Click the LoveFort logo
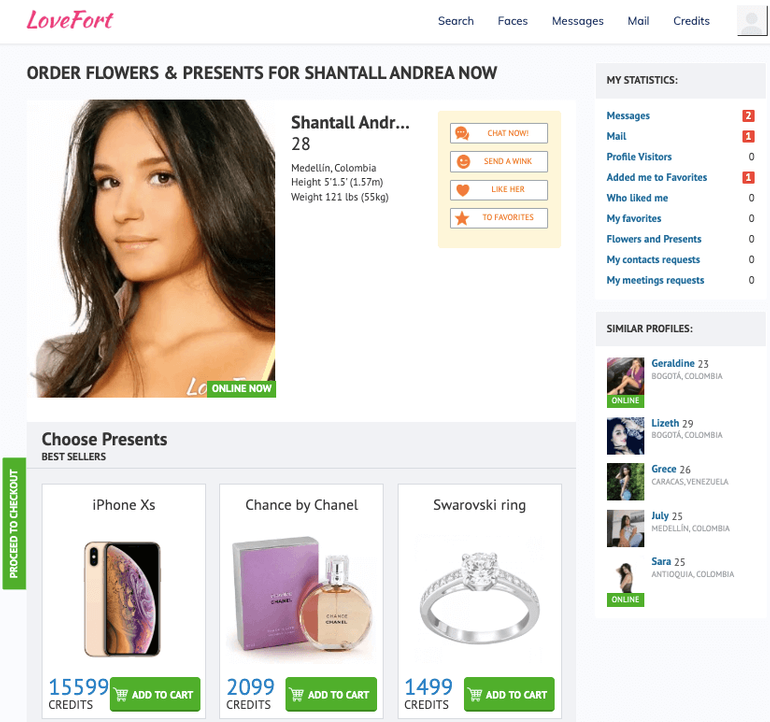 (69, 20)
